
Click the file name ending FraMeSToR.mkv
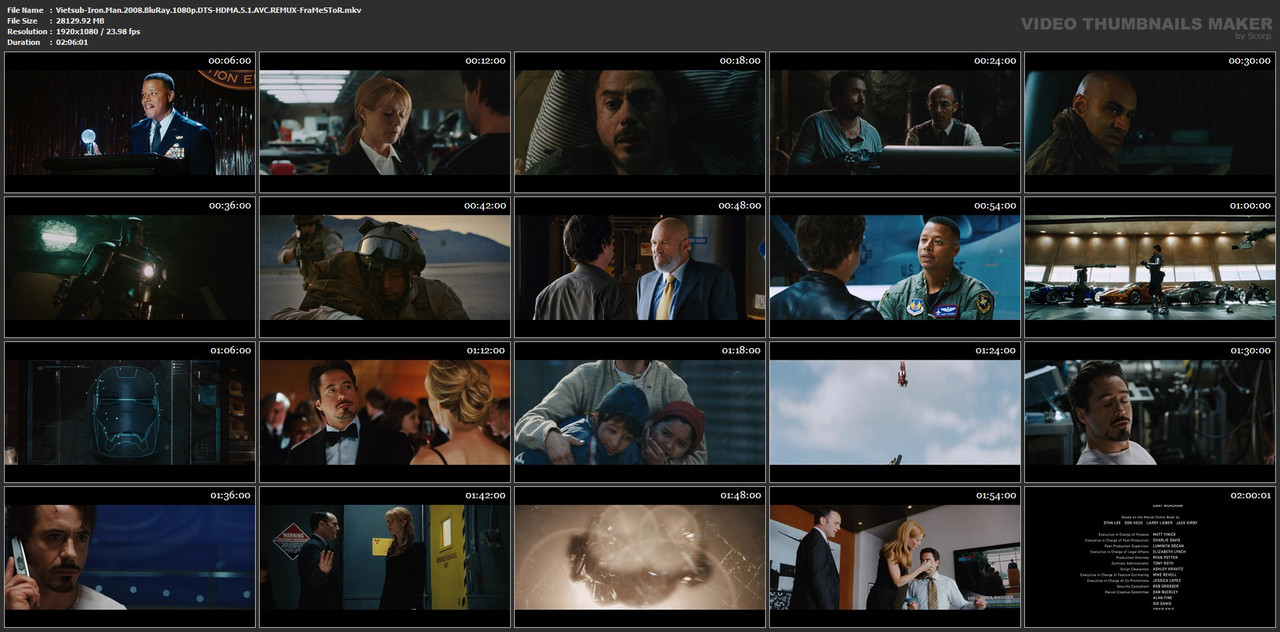tap(209, 10)
